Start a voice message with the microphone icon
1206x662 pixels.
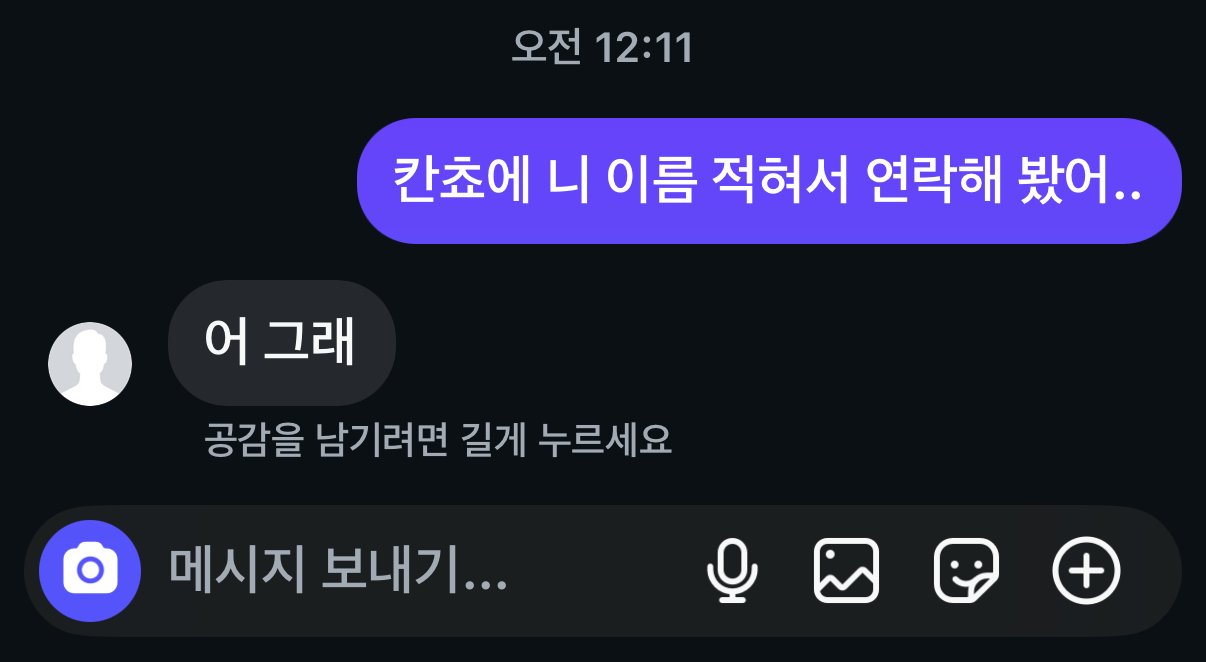click(x=732, y=571)
